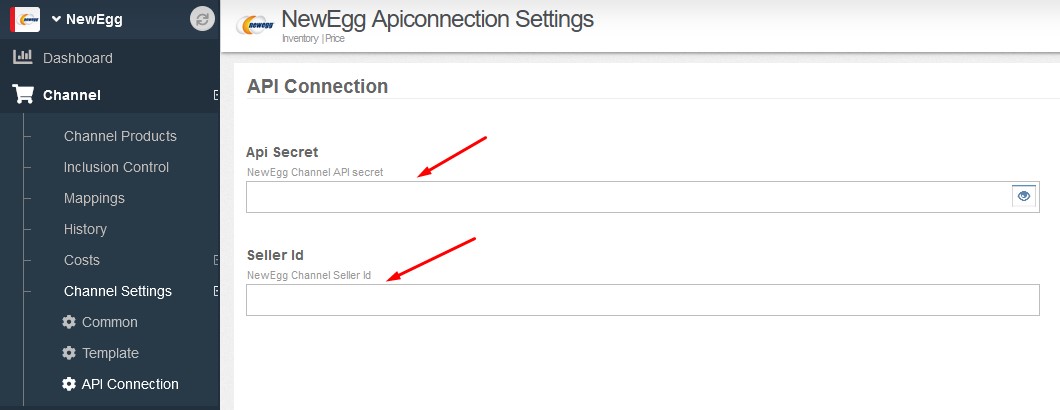This screenshot has height=410, width=1060.
Task: Click the gear icon next to Template
Action: coord(69,353)
